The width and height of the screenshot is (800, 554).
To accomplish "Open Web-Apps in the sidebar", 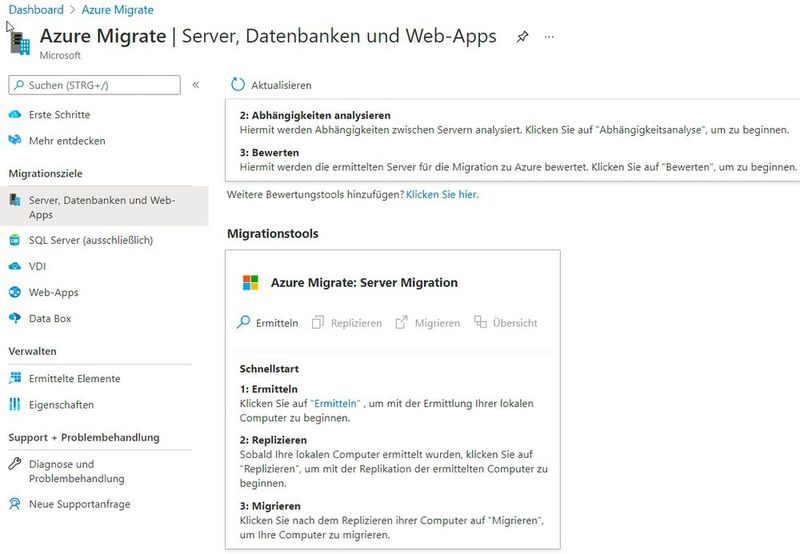I will click(54, 292).
